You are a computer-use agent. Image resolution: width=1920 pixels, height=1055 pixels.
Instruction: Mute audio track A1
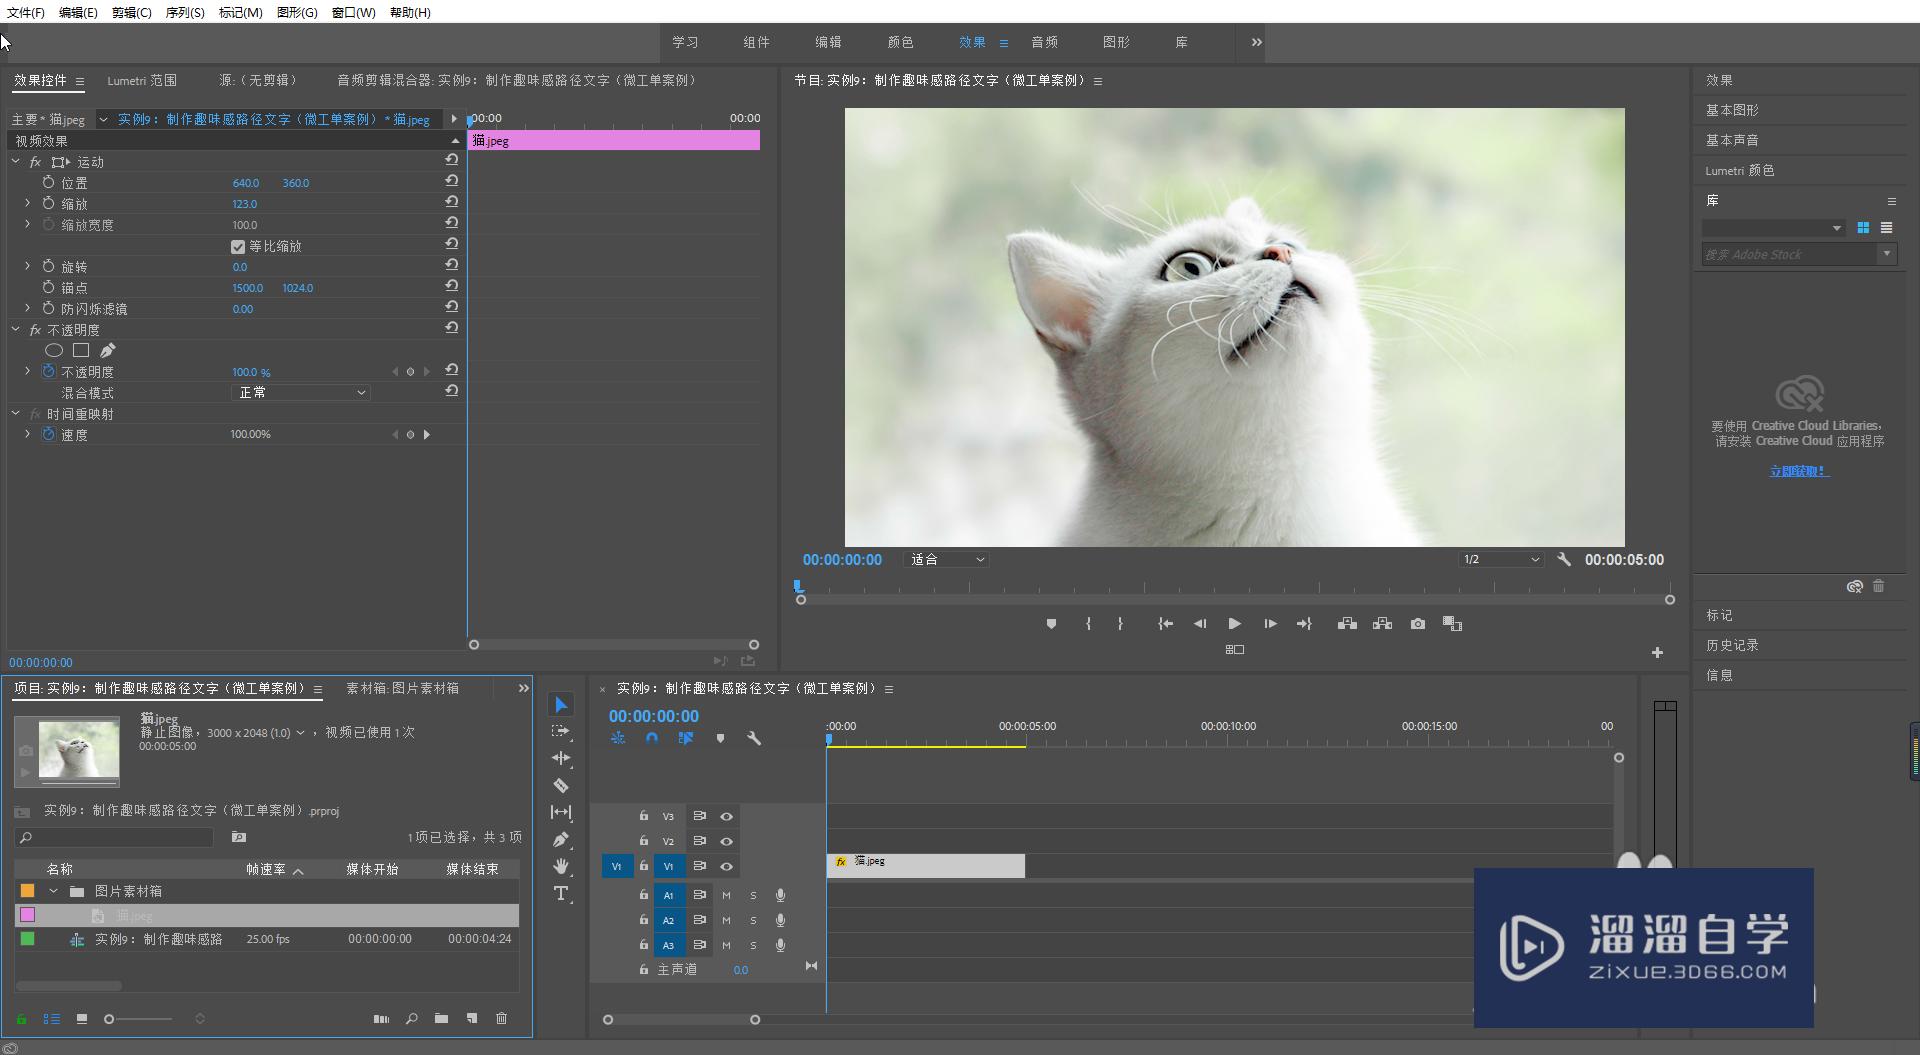tap(726, 895)
